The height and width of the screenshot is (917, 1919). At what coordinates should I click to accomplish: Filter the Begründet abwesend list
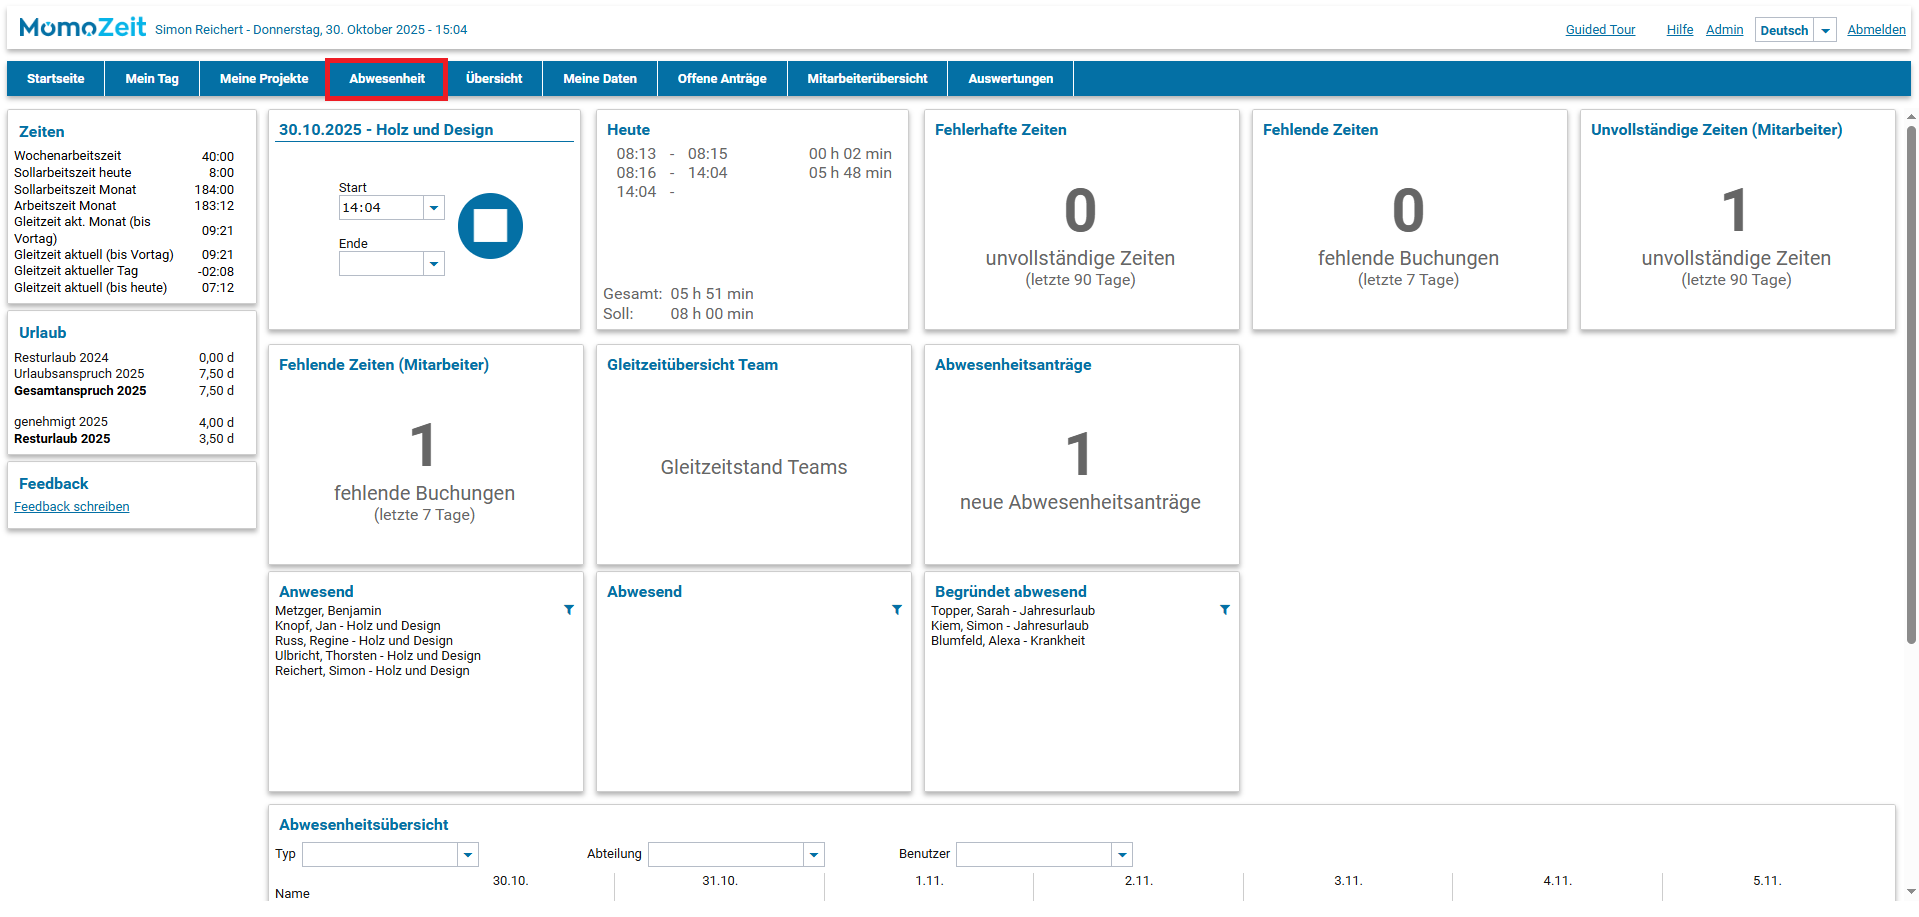point(1225,610)
